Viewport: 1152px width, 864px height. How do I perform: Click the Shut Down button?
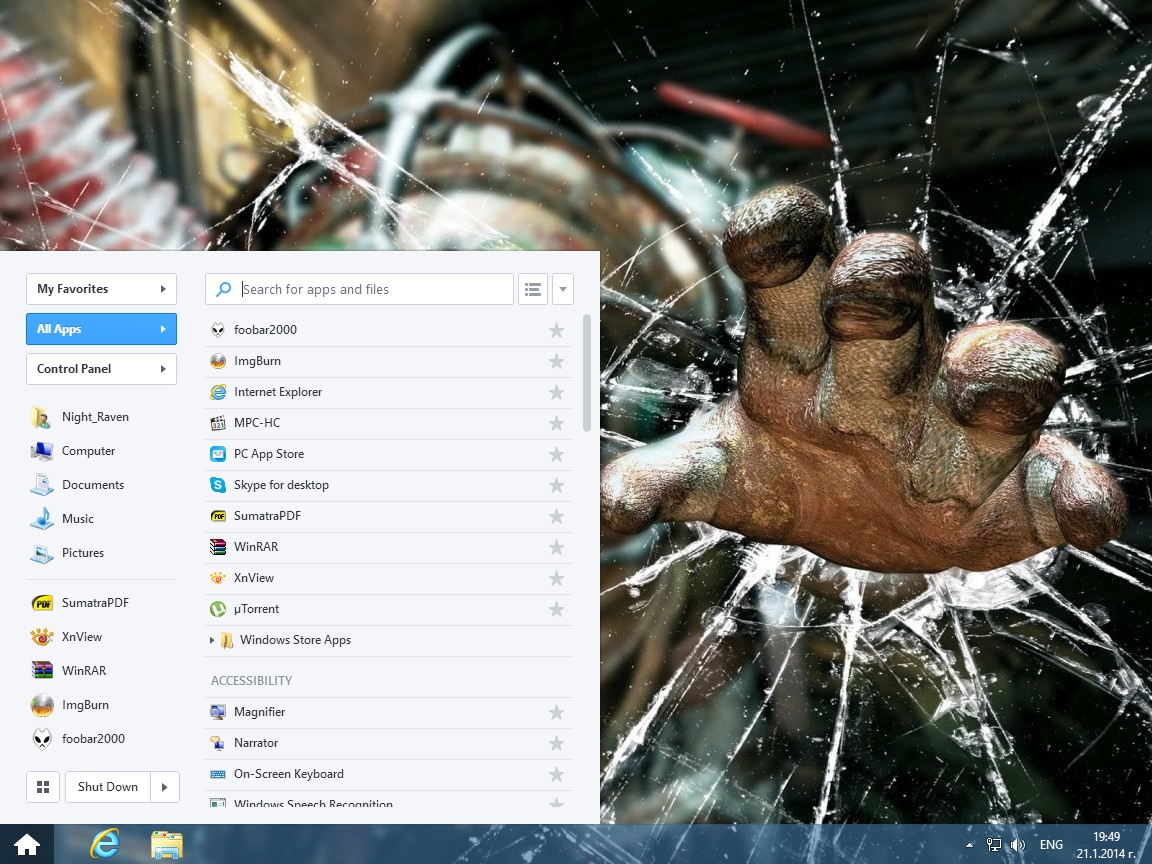(x=108, y=787)
